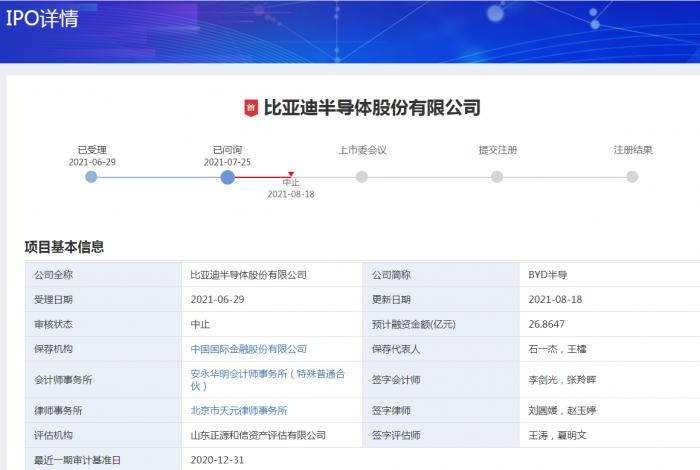Open the 安永华明会计师事务所 accounting firm link
Image resolution: width=700 pixels, height=470 pixels.
(x=268, y=380)
